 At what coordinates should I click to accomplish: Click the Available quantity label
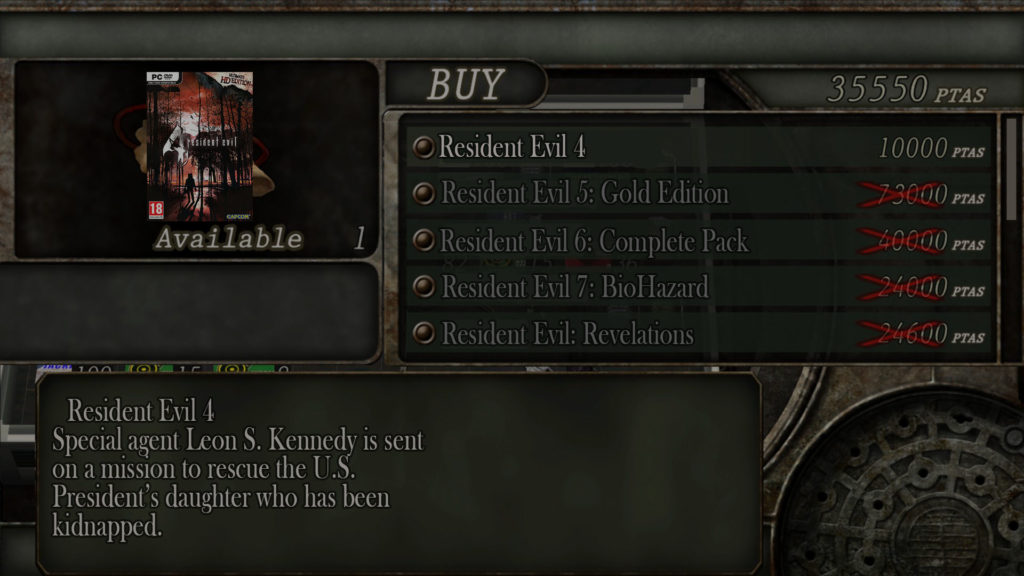click(229, 238)
